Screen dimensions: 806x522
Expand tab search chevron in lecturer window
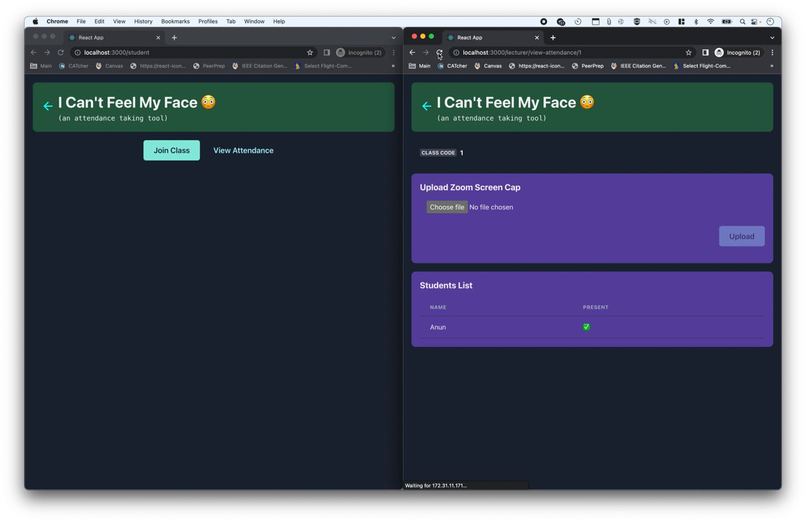click(x=772, y=38)
